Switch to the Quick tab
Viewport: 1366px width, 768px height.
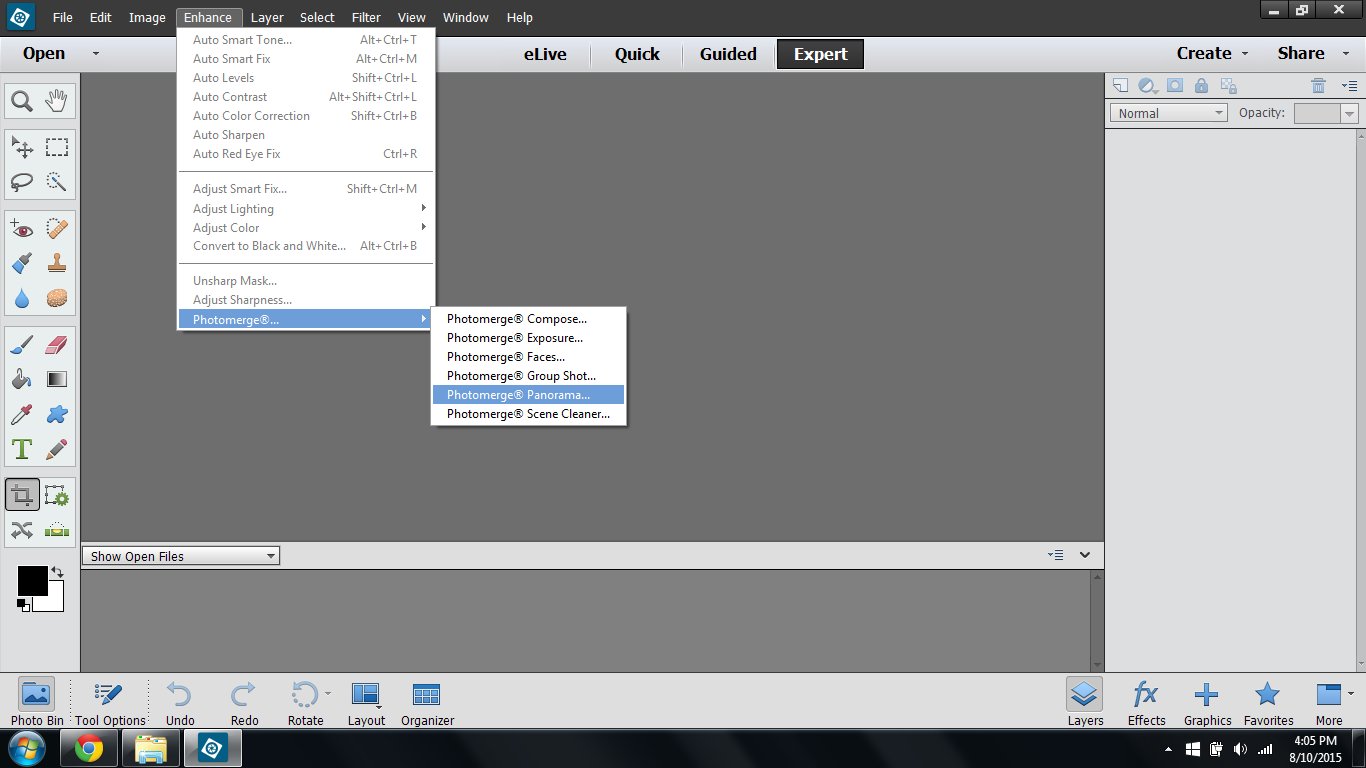tap(637, 54)
